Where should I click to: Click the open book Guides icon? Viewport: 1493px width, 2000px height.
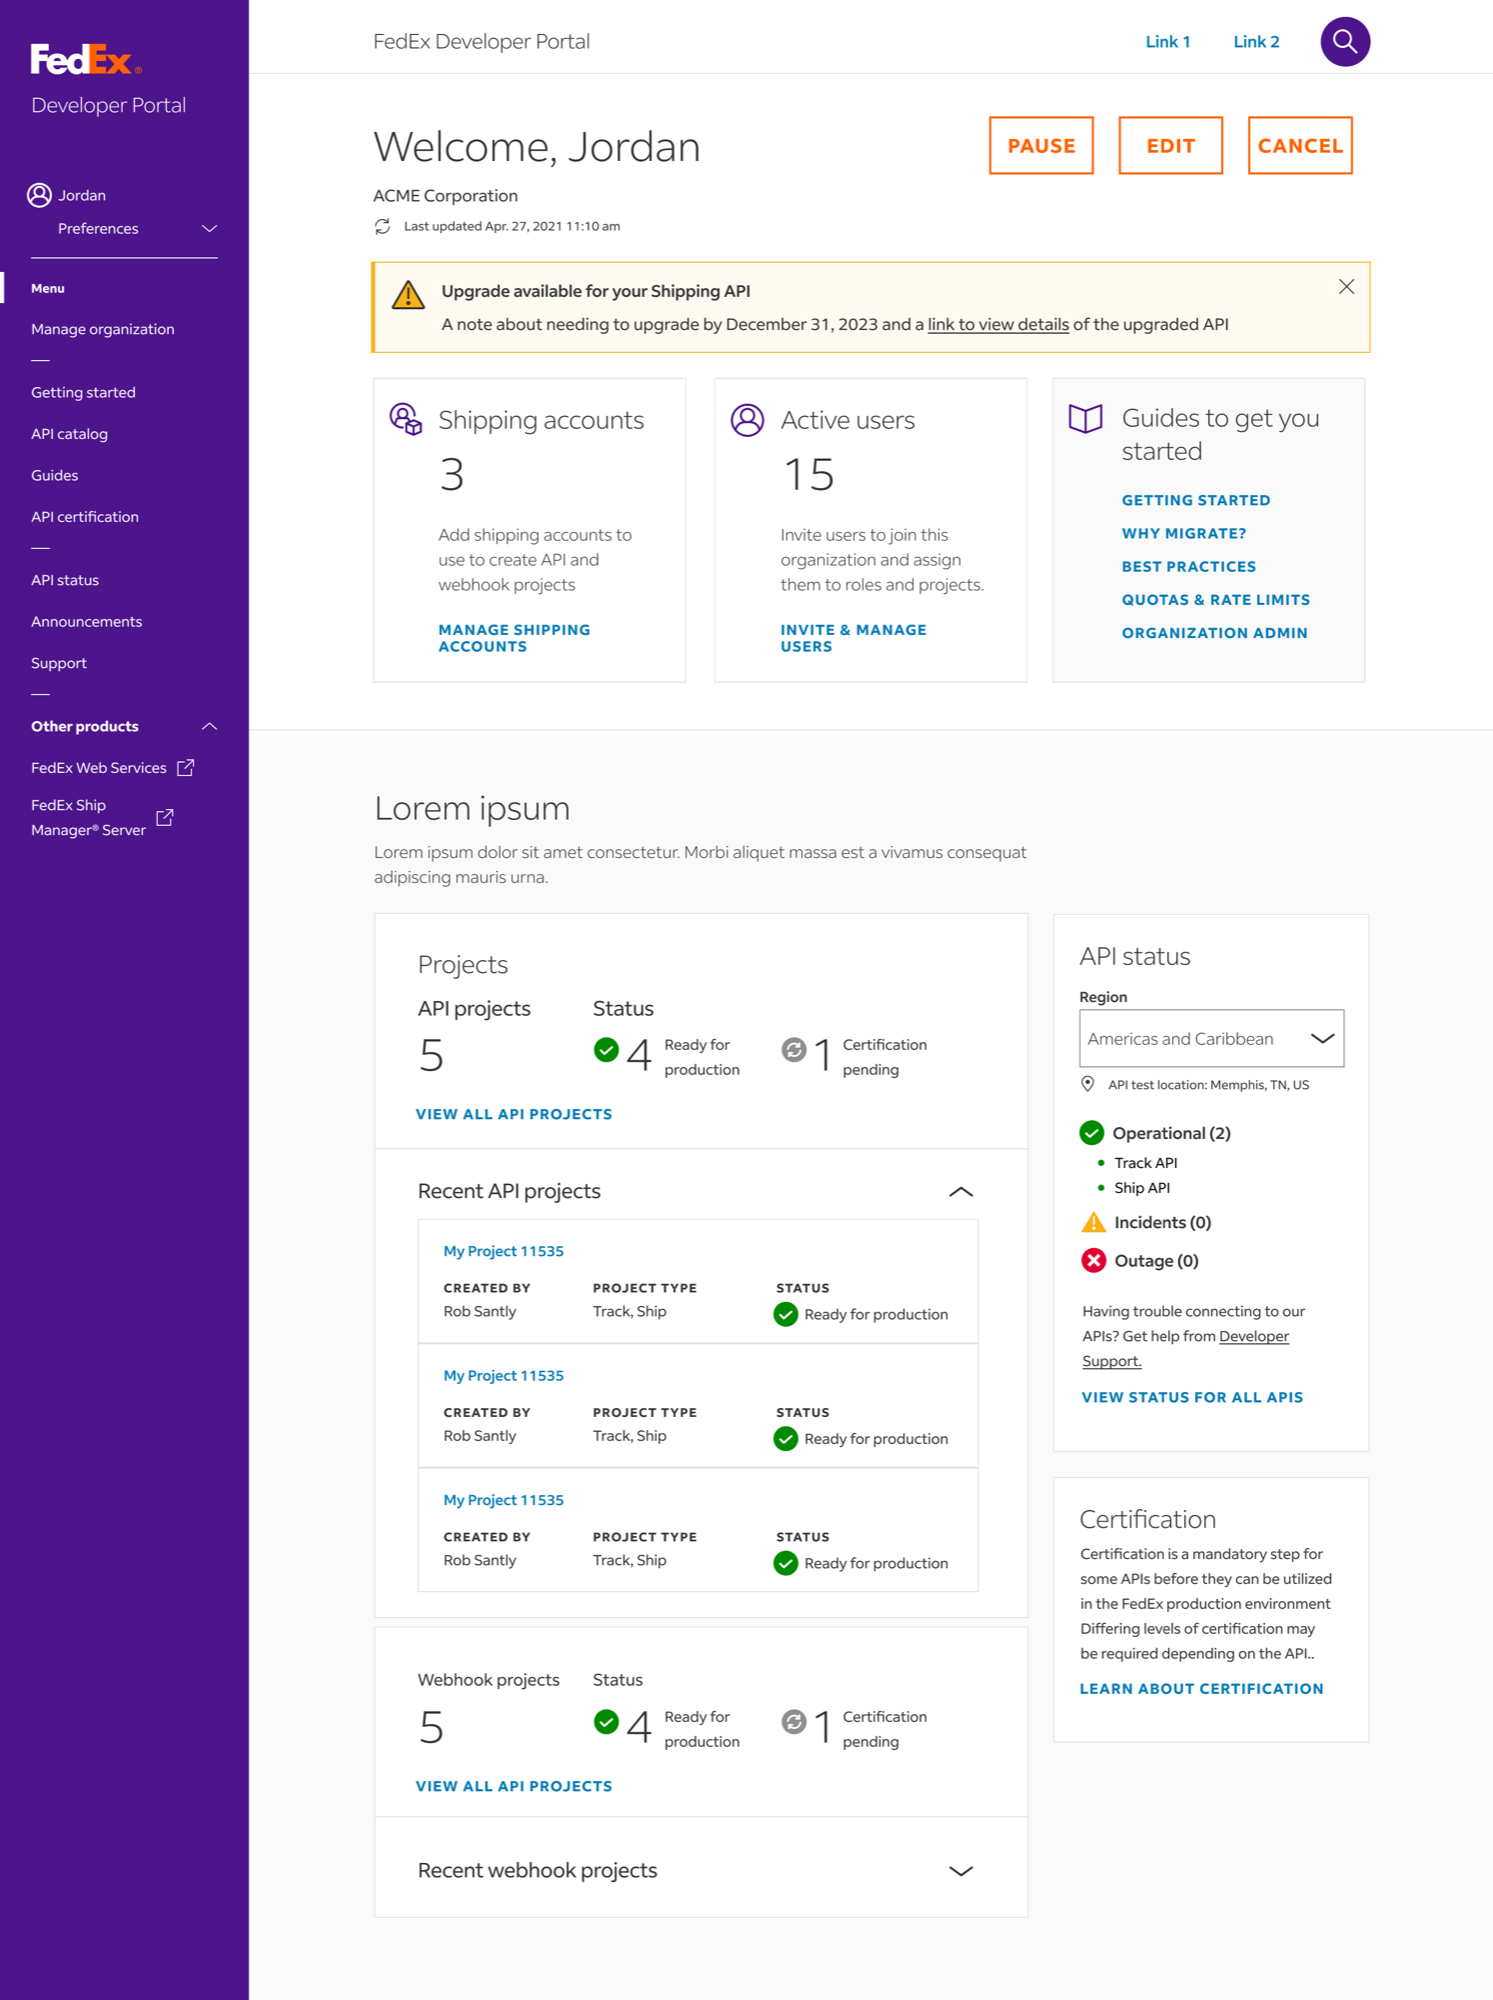point(1086,418)
